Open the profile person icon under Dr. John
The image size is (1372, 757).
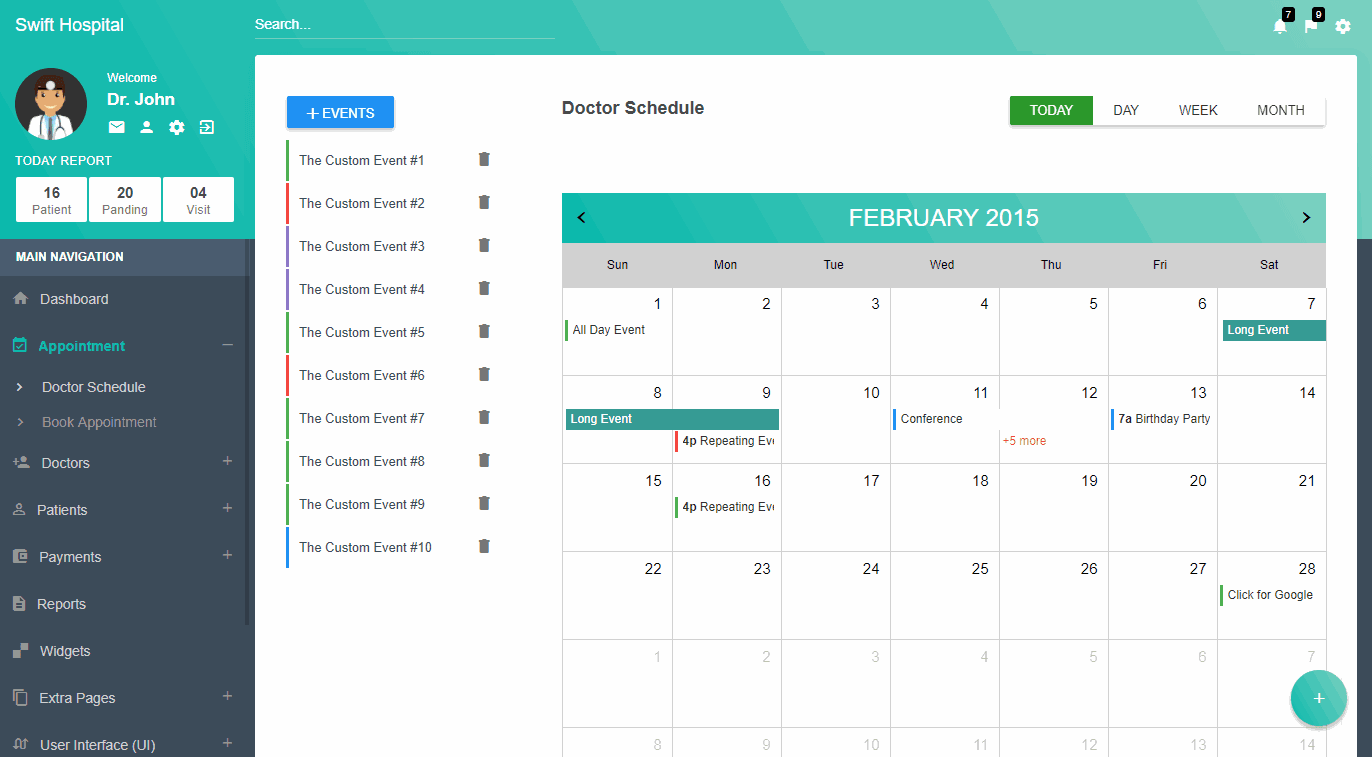point(146,127)
